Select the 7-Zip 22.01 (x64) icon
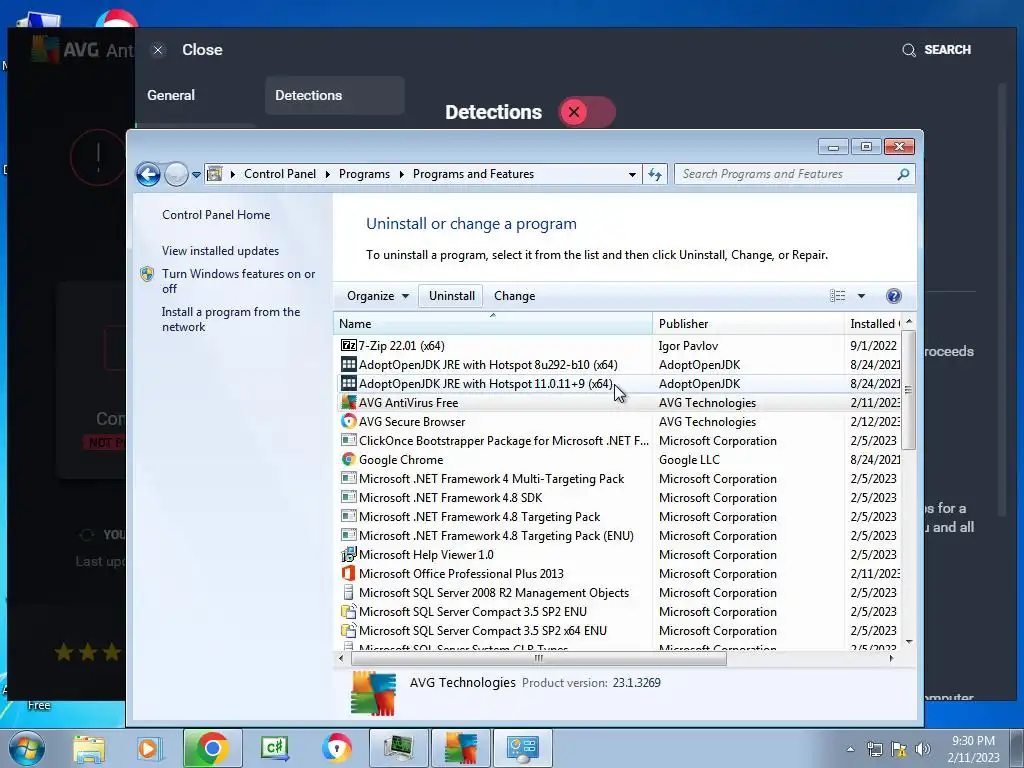 349,345
